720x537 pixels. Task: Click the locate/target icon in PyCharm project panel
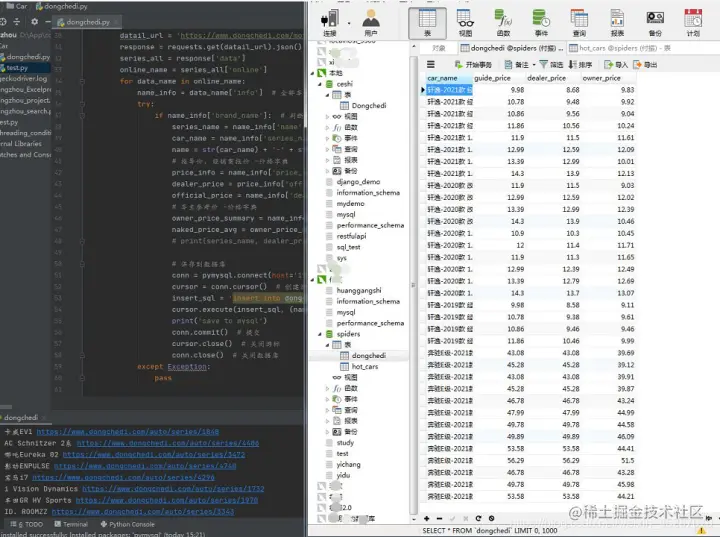(x=3, y=22)
